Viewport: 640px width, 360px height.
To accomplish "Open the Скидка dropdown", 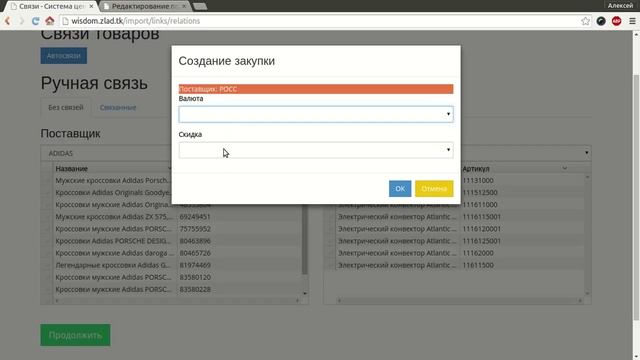I will pyautogui.click(x=316, y=150).
